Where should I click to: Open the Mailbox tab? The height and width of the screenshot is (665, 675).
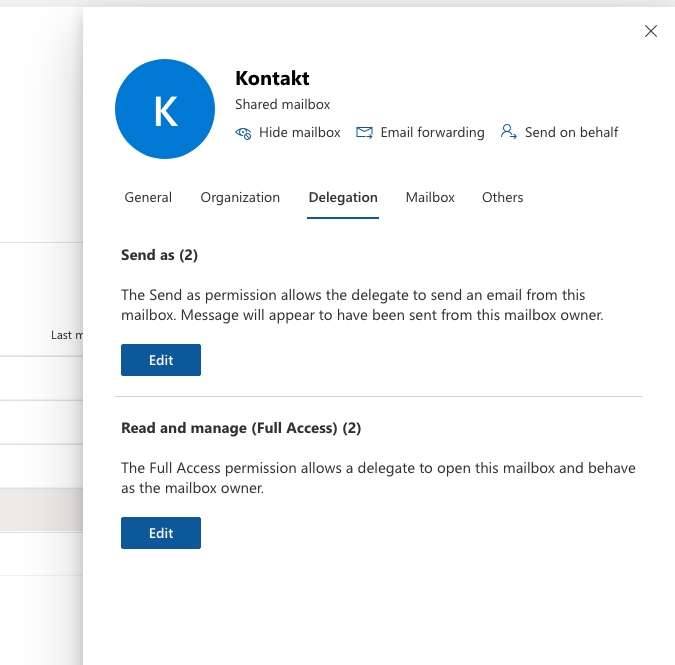click(430, 197)
